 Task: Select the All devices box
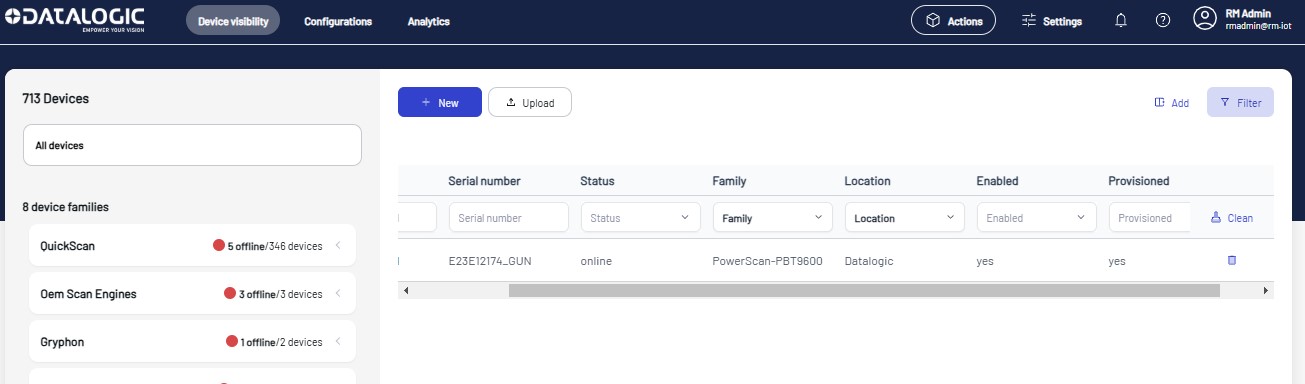pyautogui.click(x=192, y=145)
